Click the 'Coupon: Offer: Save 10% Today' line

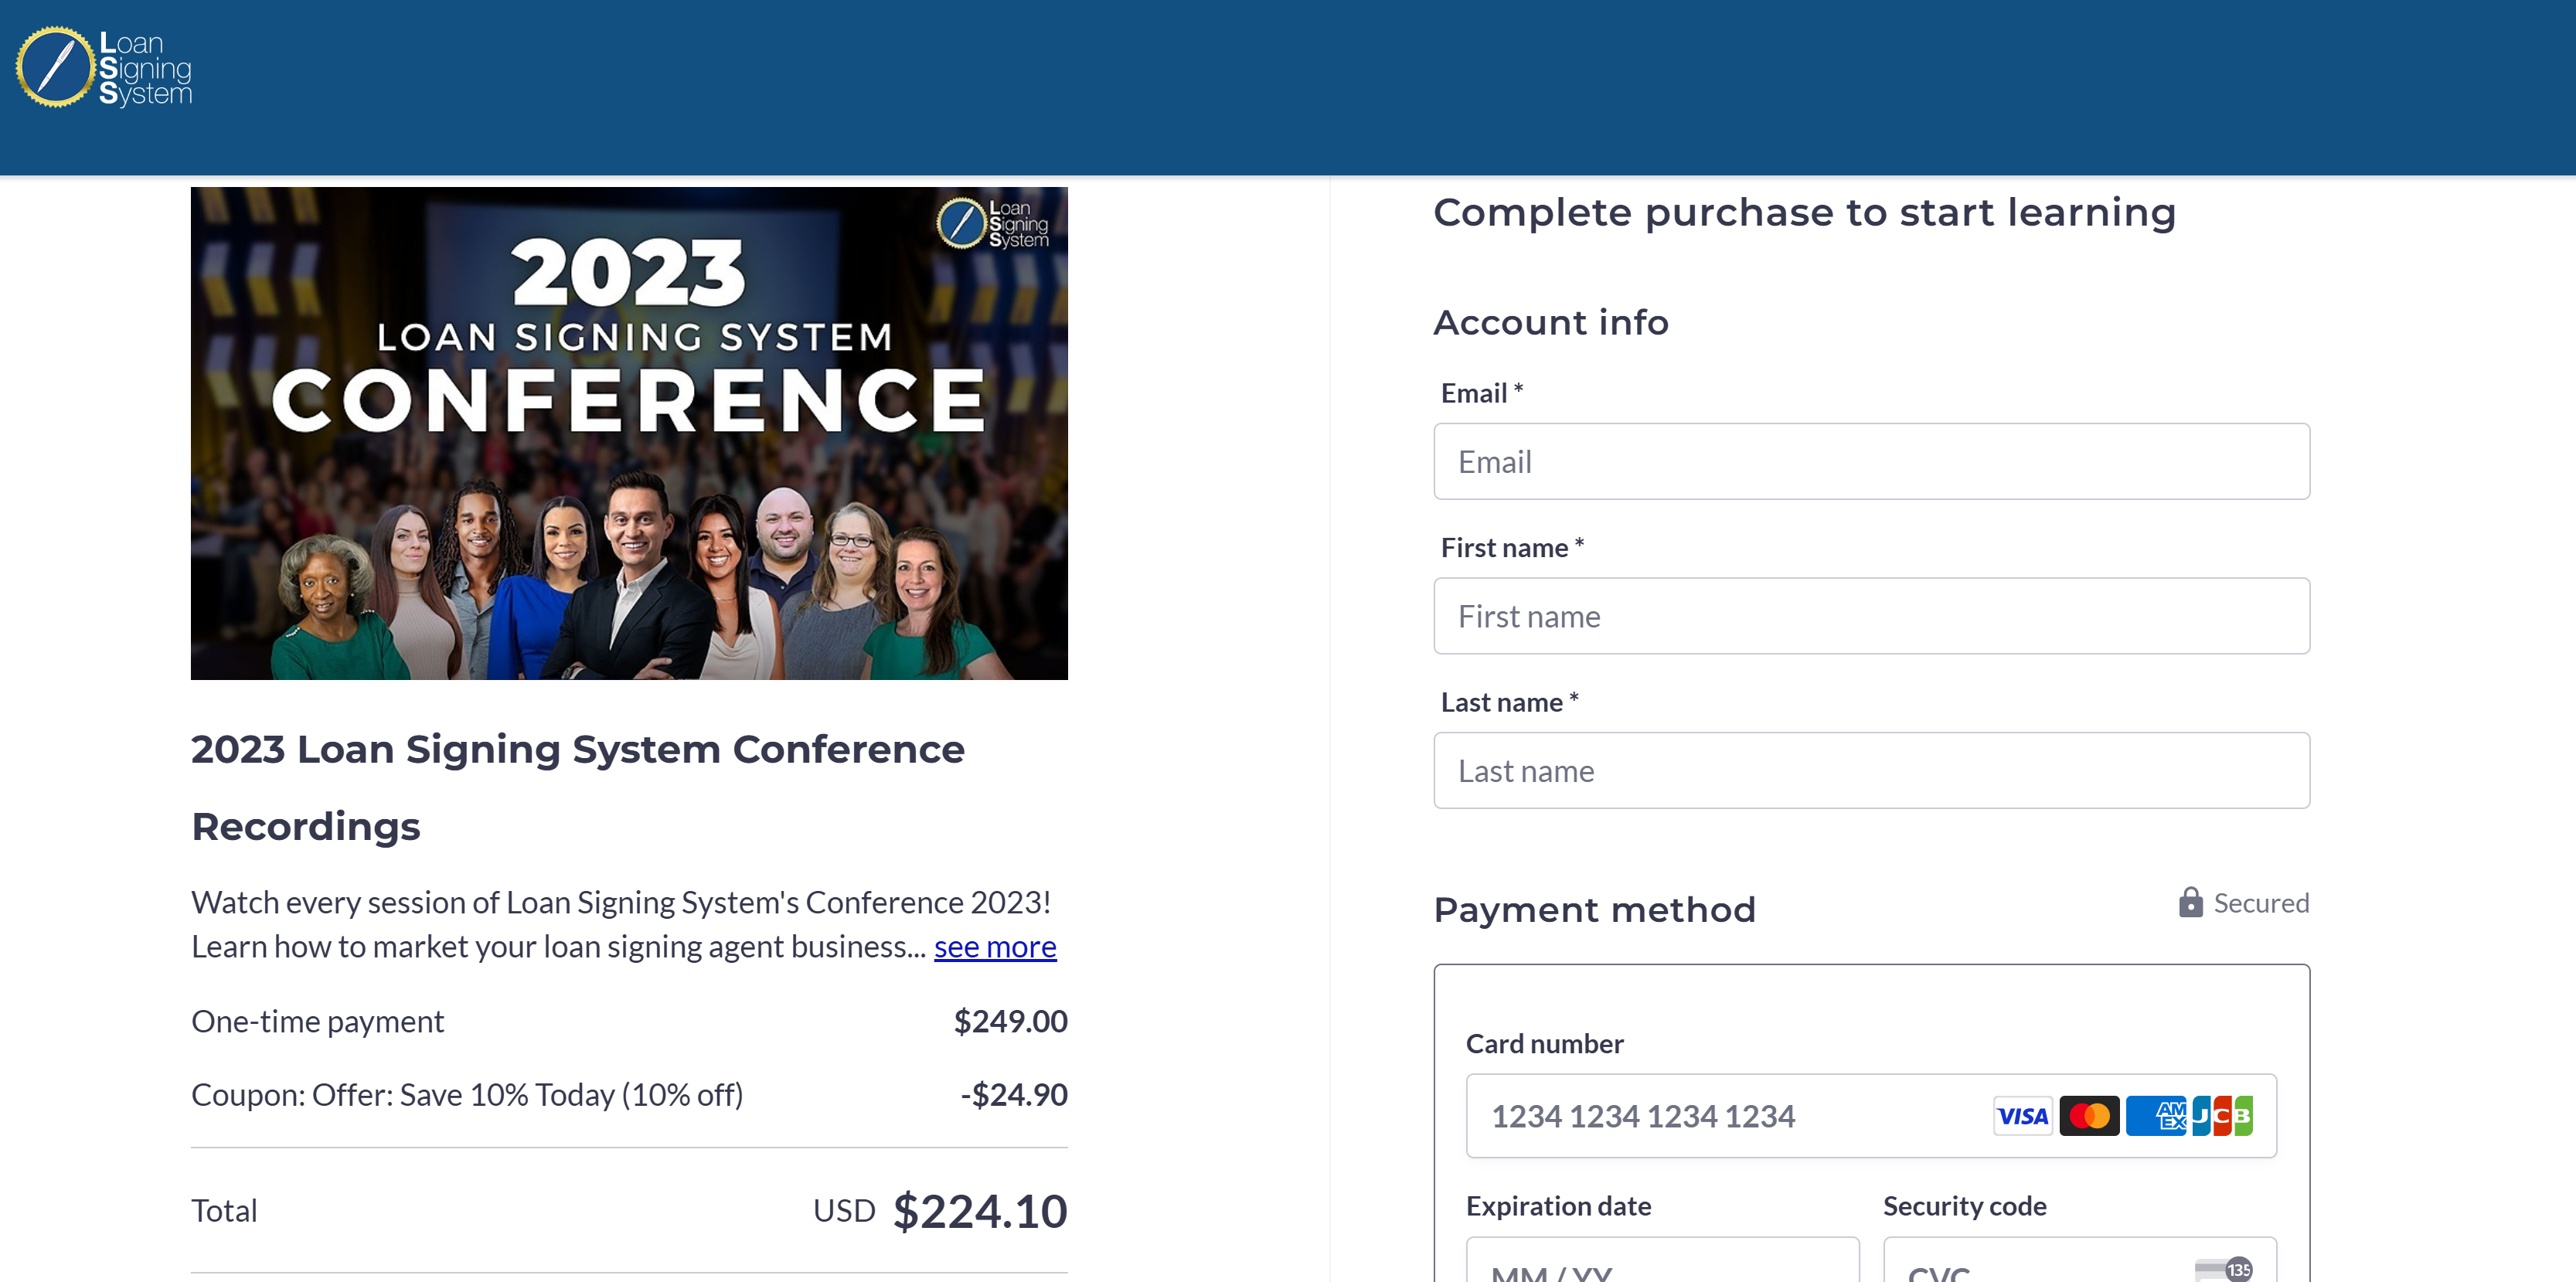pyautogui.click(x=467, y=1094)
